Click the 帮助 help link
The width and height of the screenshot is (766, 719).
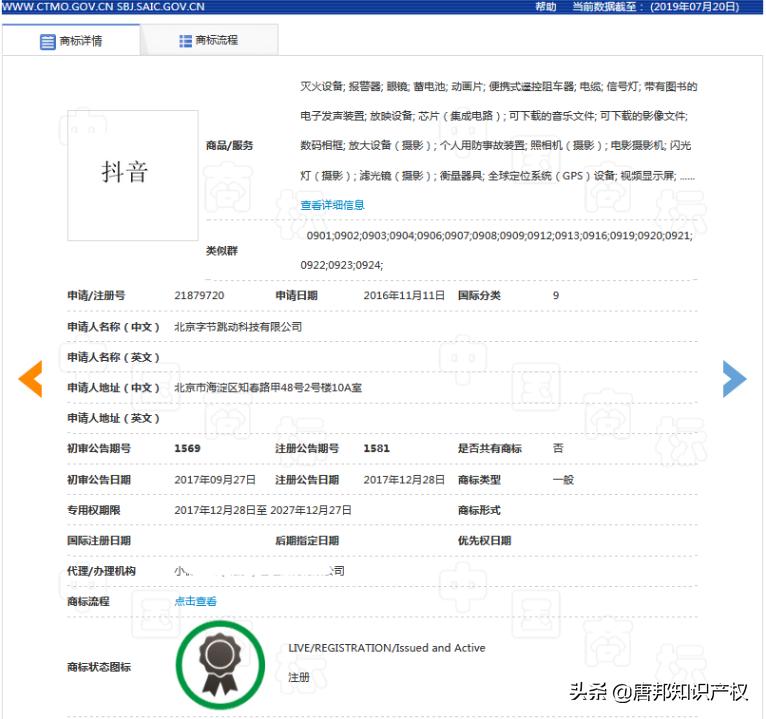[x=546, y=7]
